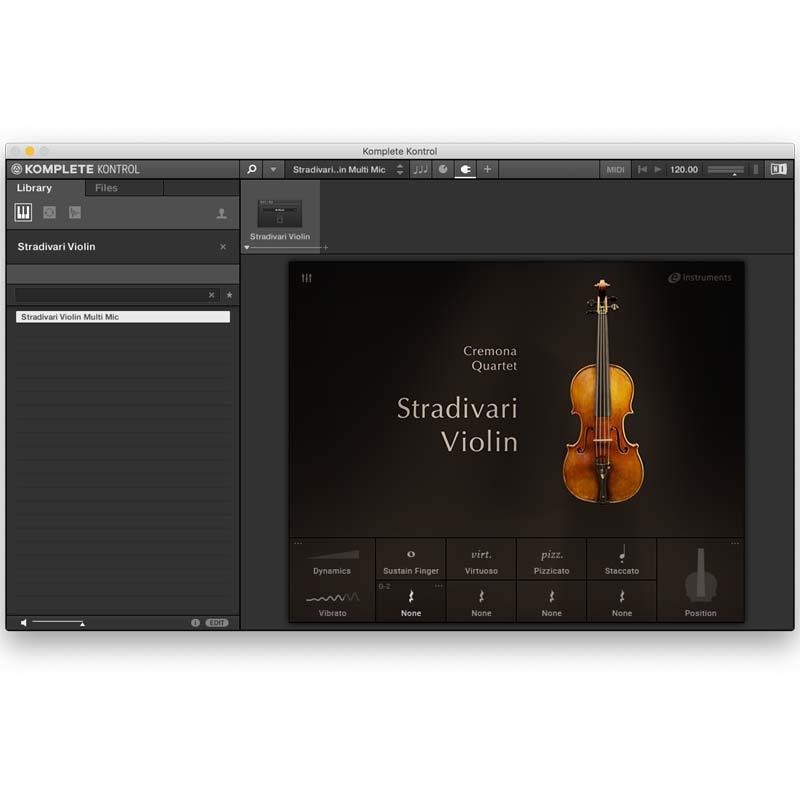Click the Komplete Kontrol logo
The width and height of the screenshot is (800, 800).
(75, 169)
